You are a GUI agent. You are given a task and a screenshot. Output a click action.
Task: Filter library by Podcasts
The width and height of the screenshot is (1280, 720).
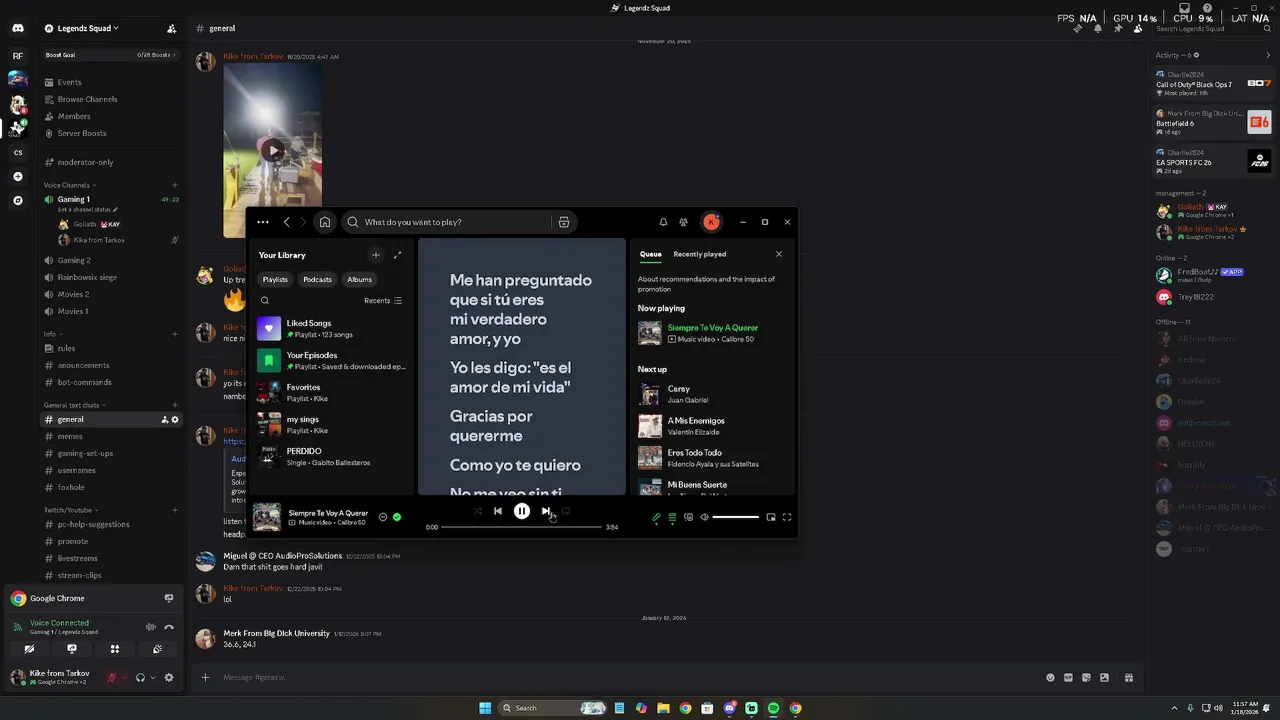click(317, 279)
